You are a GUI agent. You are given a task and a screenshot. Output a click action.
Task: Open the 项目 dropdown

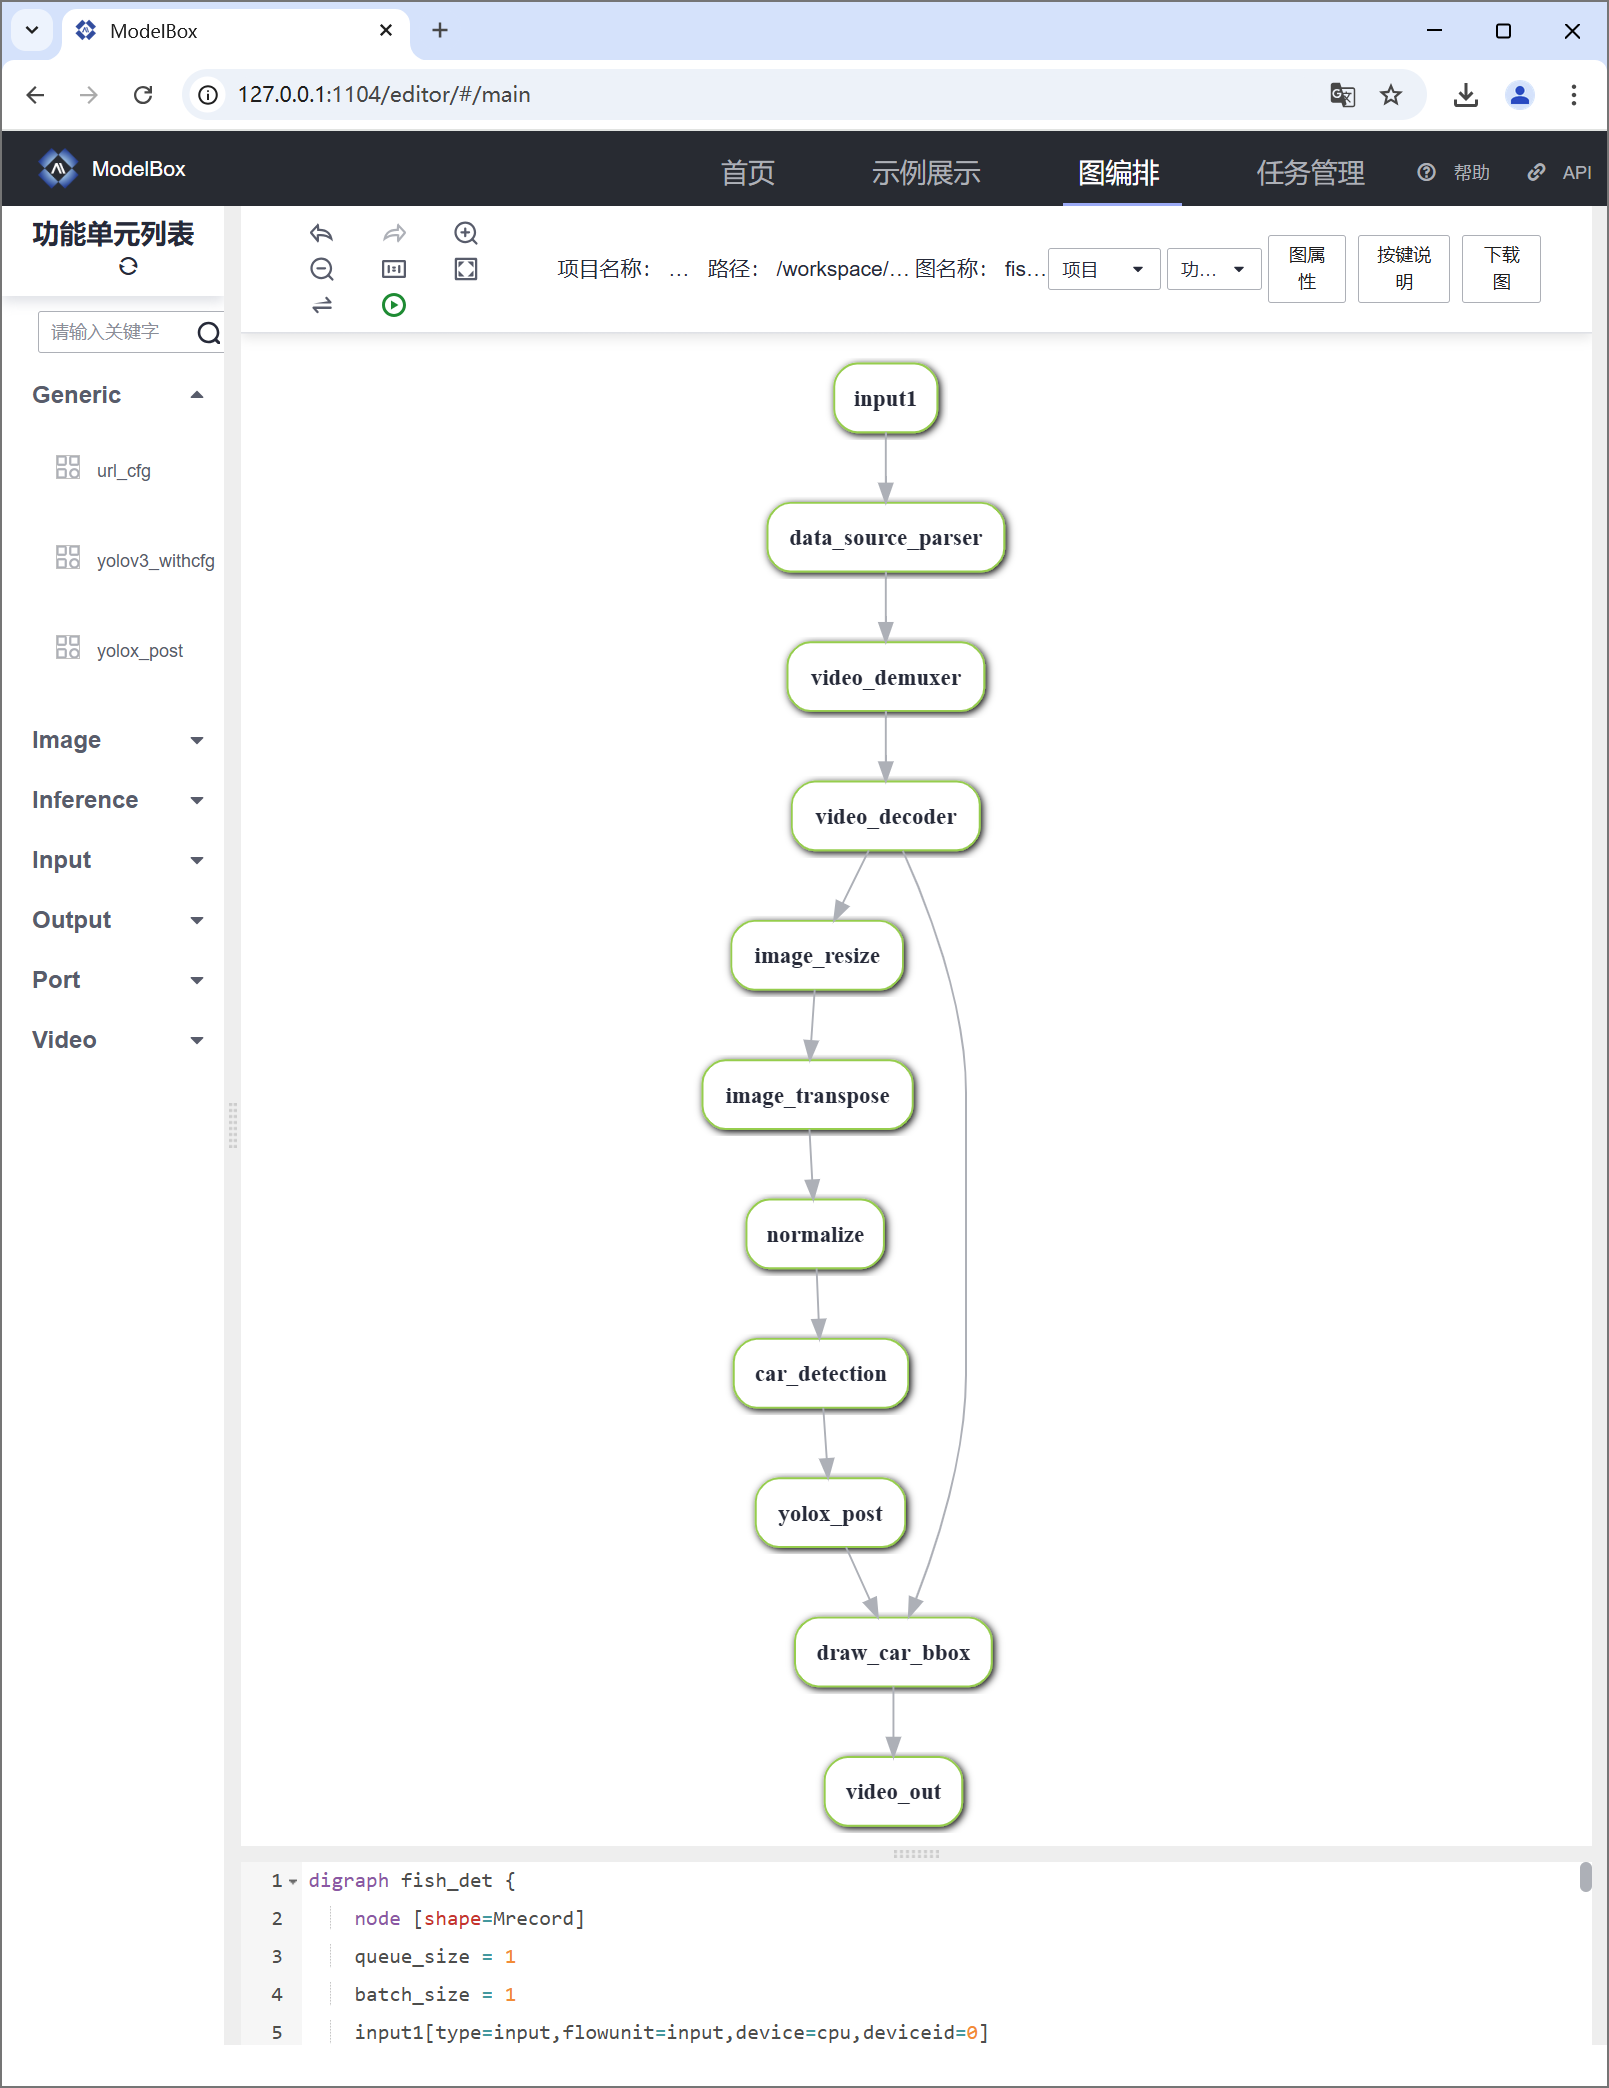(1103, 269)
